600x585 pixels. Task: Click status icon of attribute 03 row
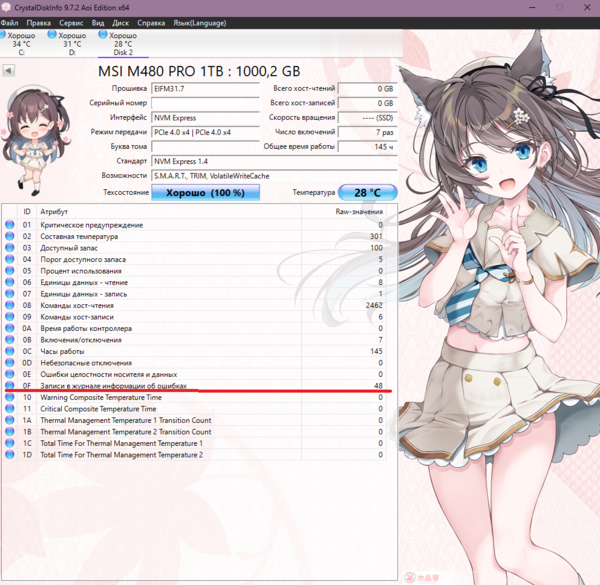click(10, 248)
